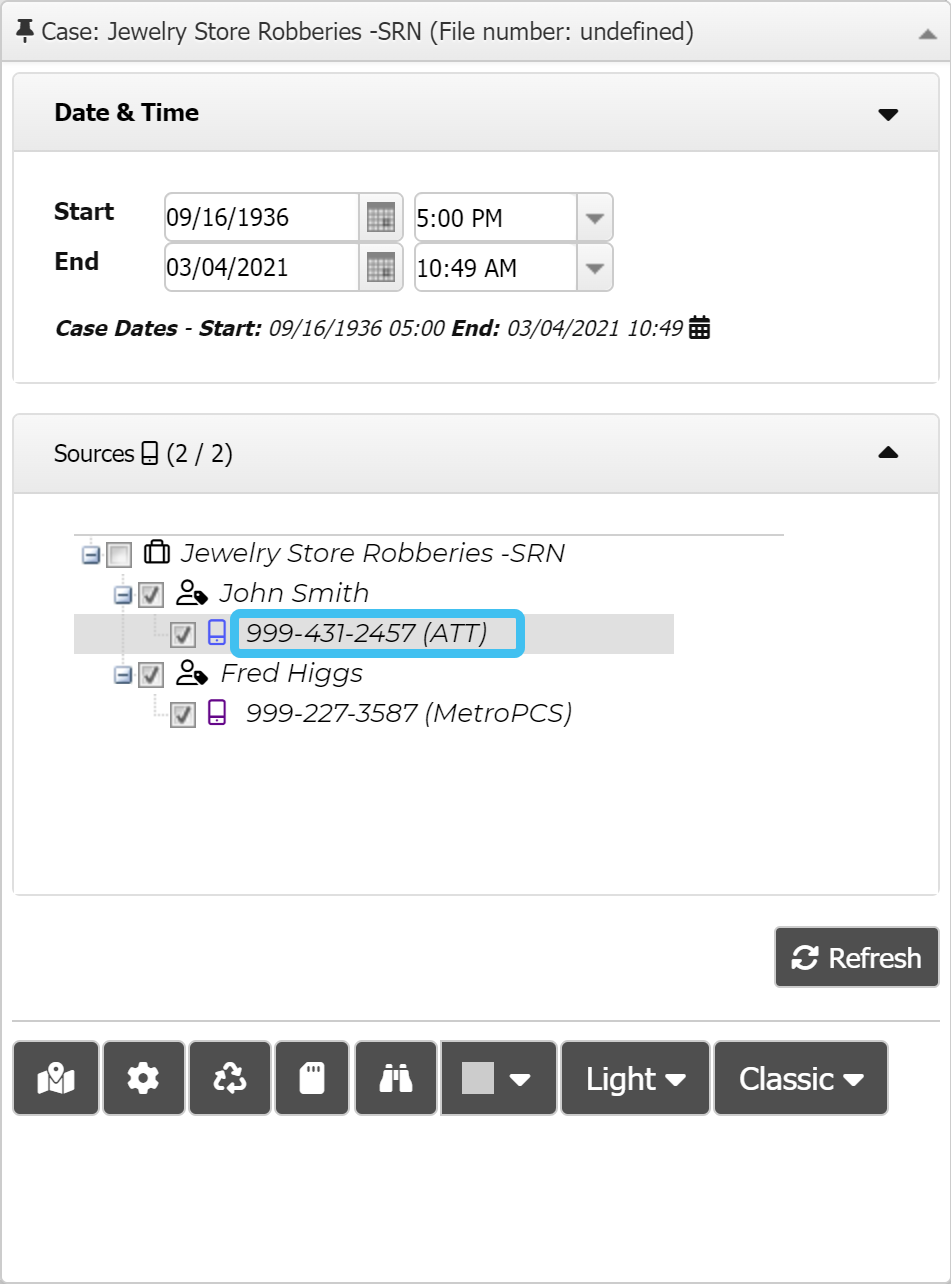Open the Start time dropdown
Viewport: 951px width, 1284px height.
pos(595,217)
